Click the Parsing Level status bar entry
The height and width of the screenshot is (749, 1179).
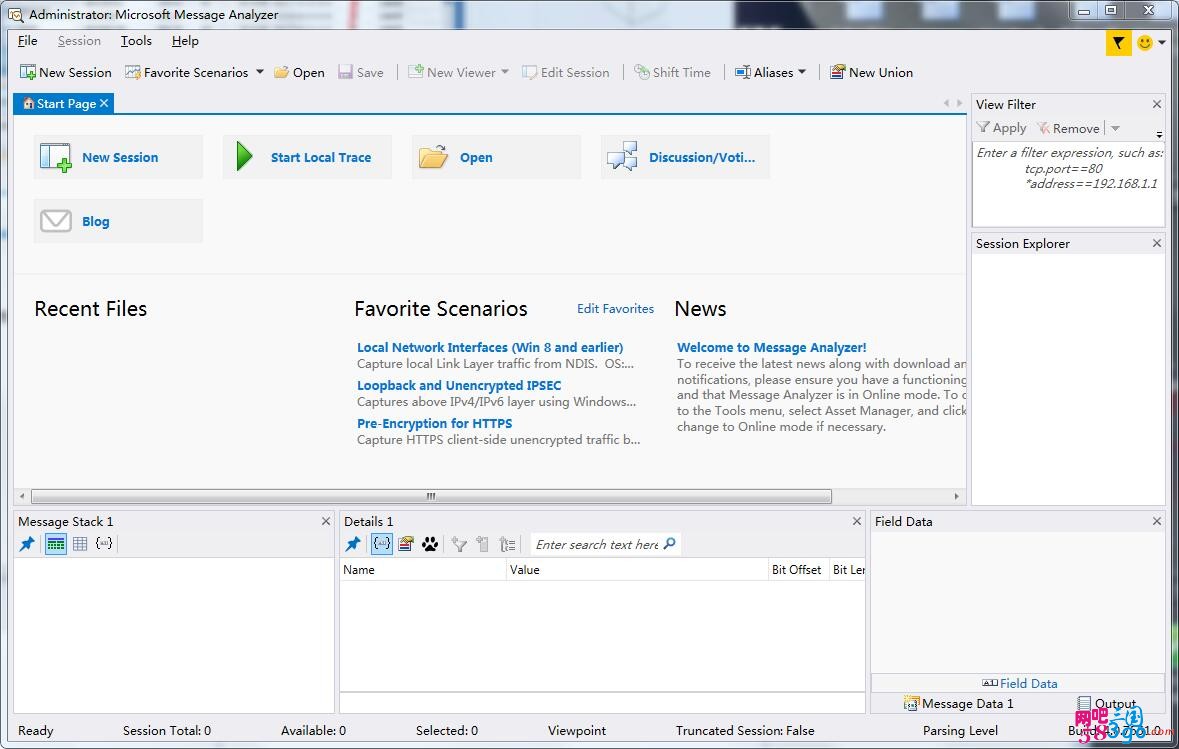(x=960, y=730)
